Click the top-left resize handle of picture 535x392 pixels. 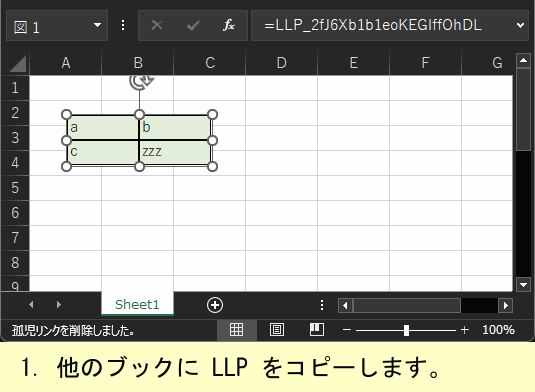tap(67, 114)
